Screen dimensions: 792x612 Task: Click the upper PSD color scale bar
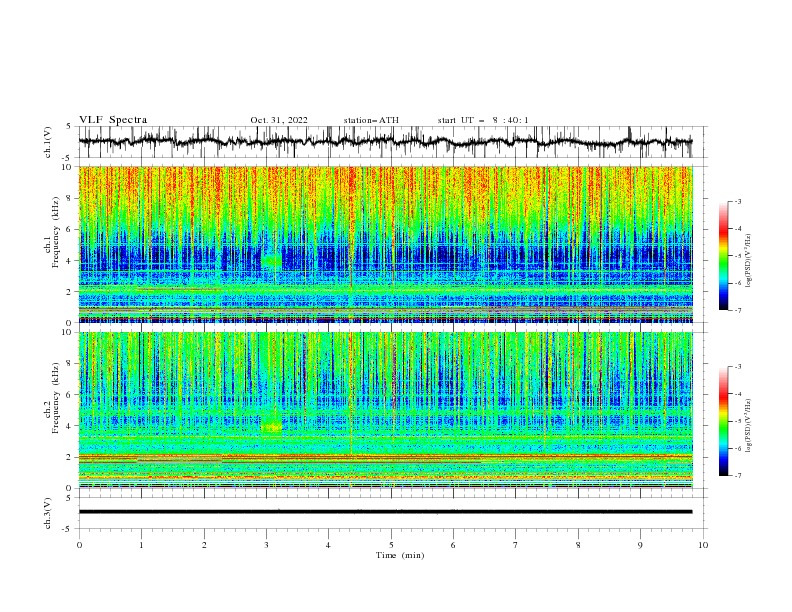(723, 256)
